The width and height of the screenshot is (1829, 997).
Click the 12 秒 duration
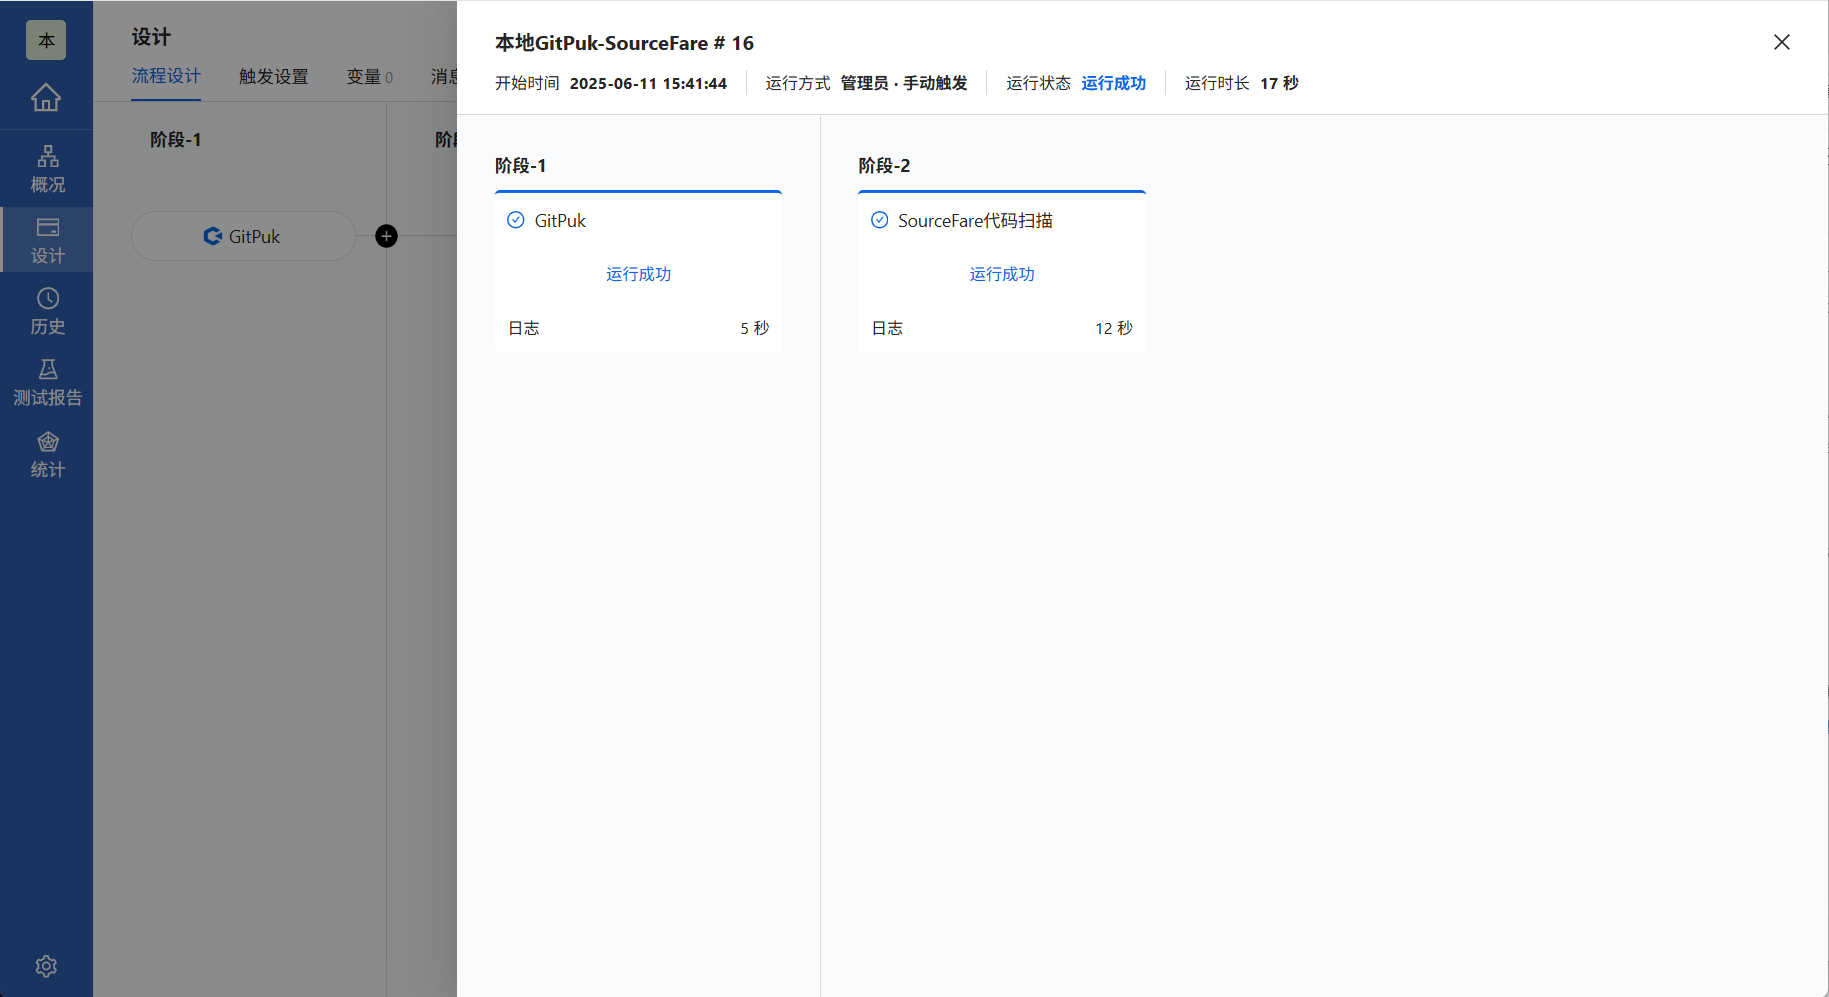1113,328
